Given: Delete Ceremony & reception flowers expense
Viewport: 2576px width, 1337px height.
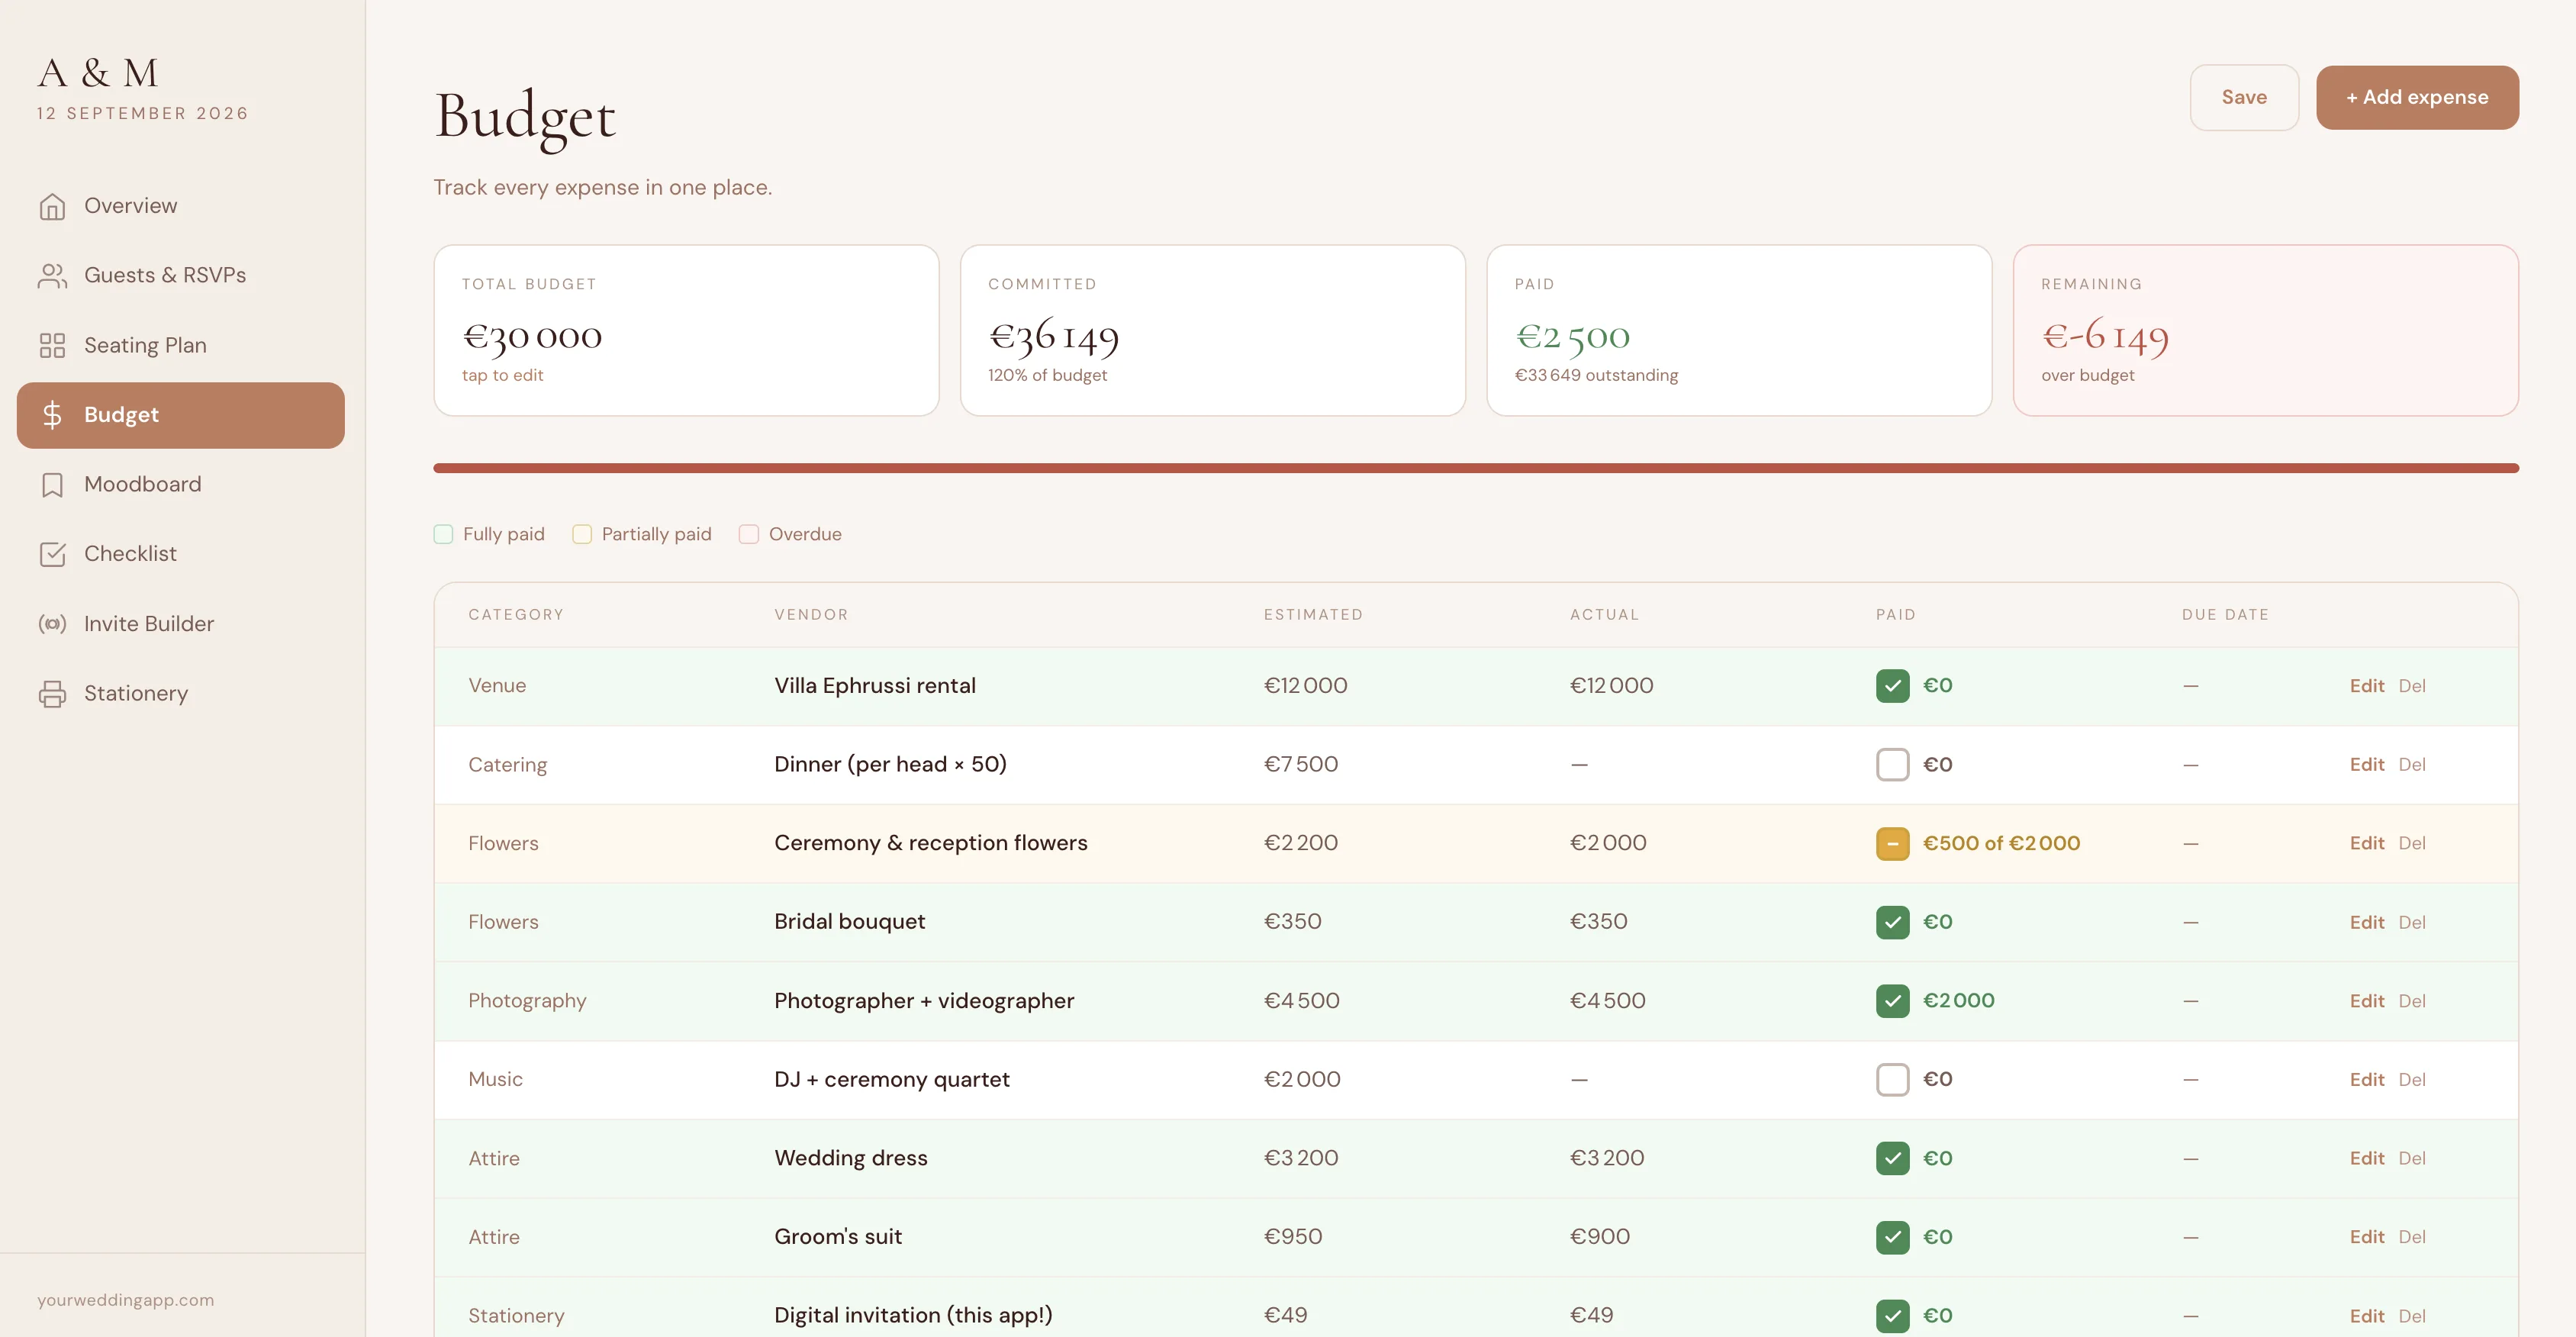Looking at the screenshot, I should click(x=2411, y=844).
